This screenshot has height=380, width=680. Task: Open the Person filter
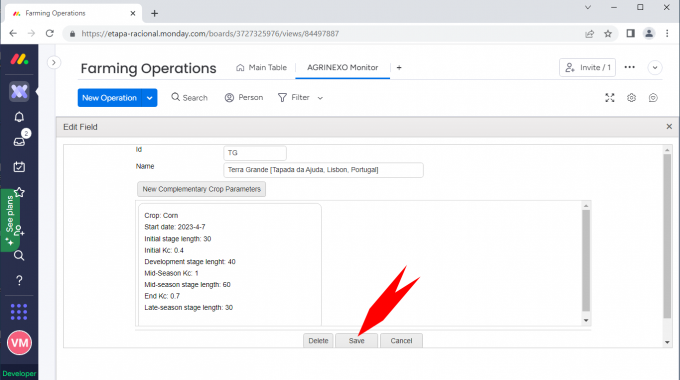244,98
